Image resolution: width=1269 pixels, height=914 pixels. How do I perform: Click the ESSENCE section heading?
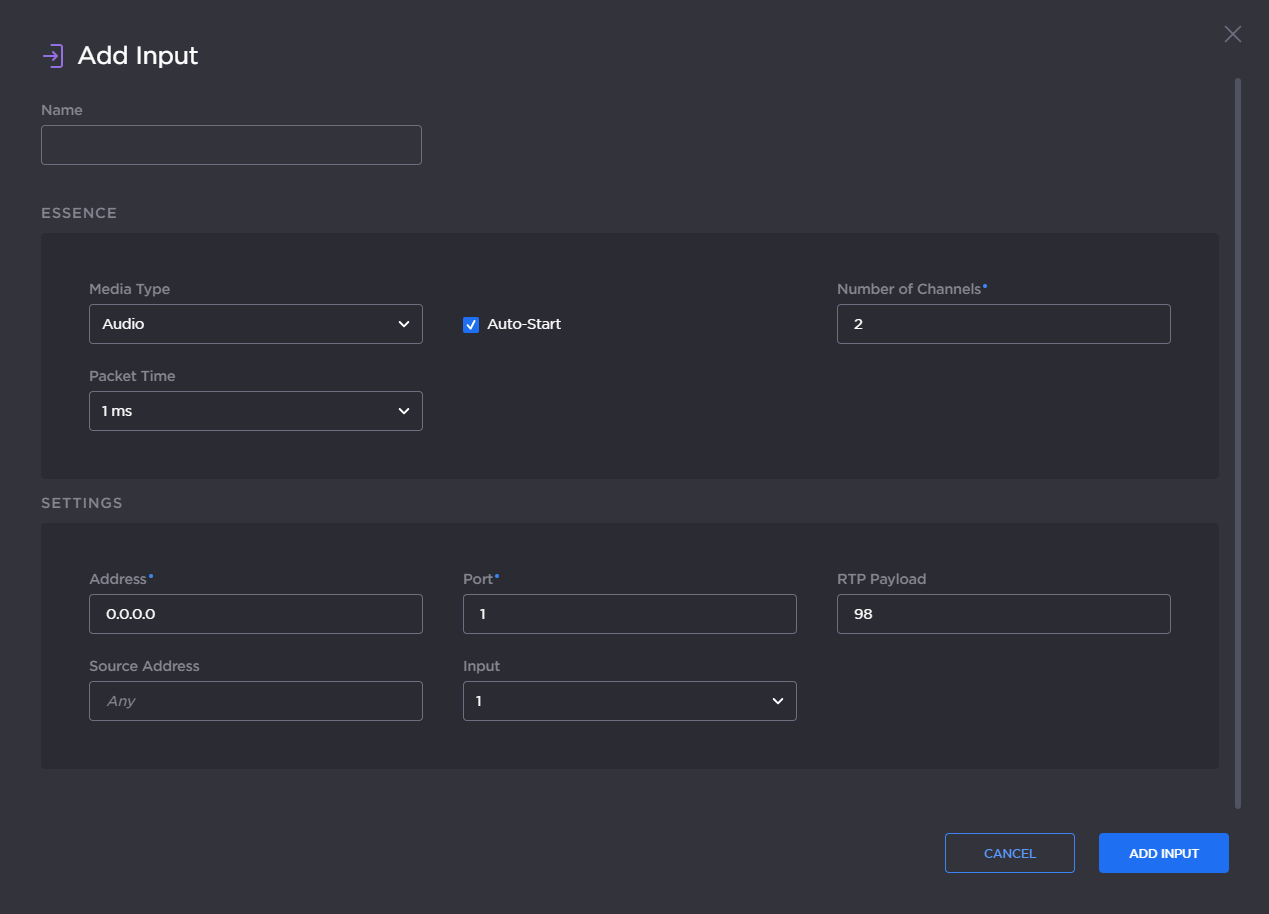point(79,213)
